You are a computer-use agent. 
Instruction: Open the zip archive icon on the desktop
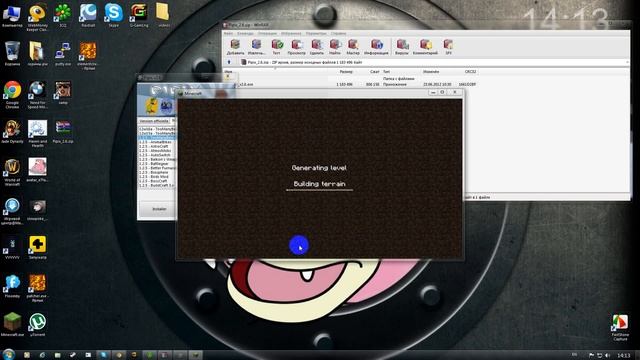(62, 131)
